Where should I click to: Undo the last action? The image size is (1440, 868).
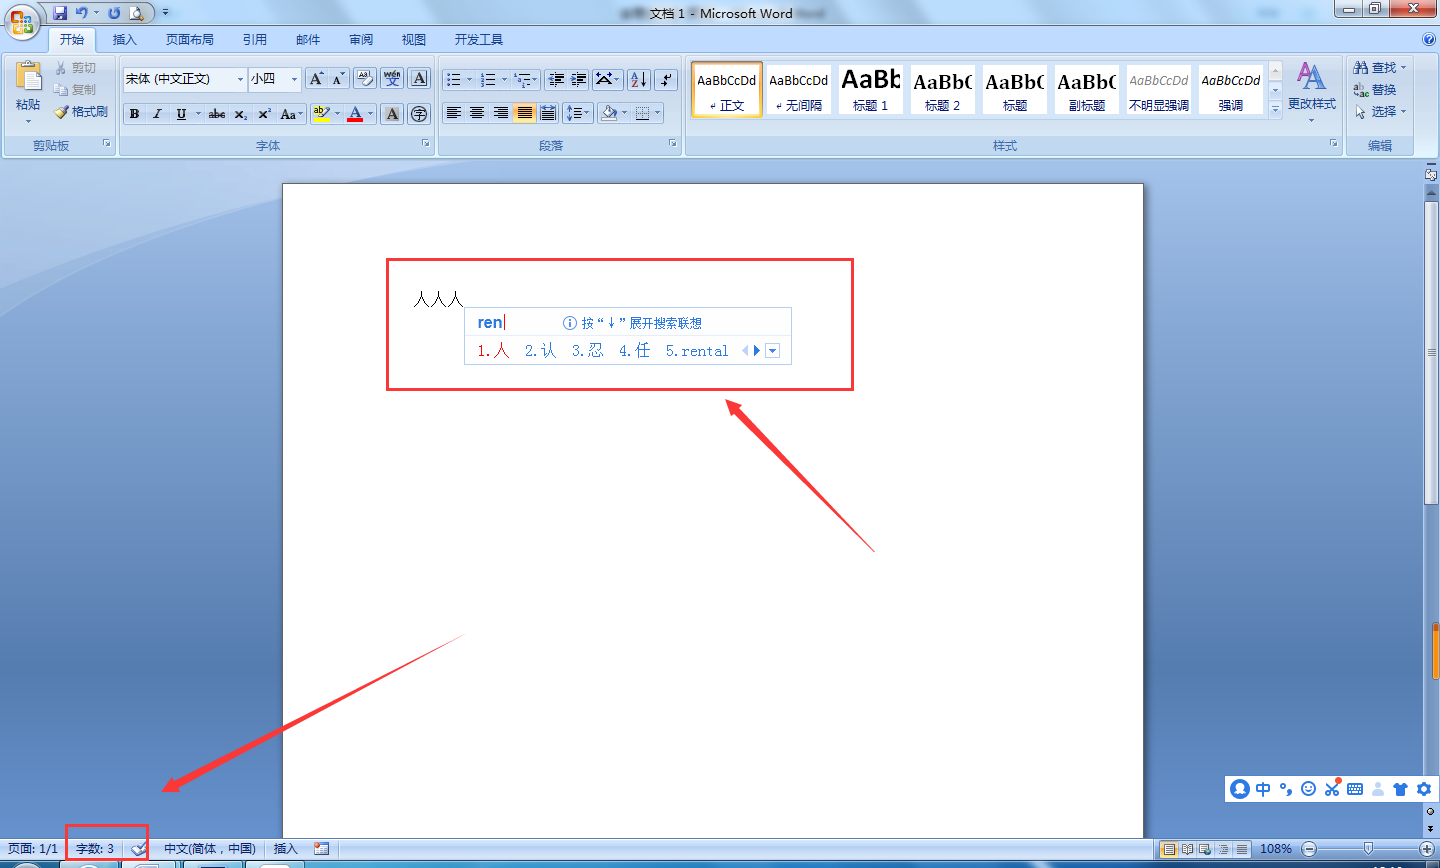tap(82, 13)
